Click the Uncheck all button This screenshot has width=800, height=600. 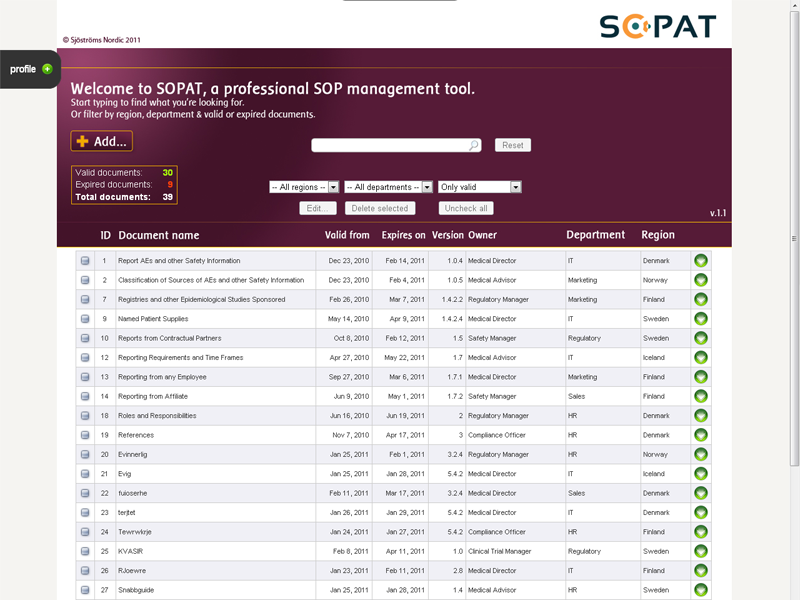[x=466, y=208]
